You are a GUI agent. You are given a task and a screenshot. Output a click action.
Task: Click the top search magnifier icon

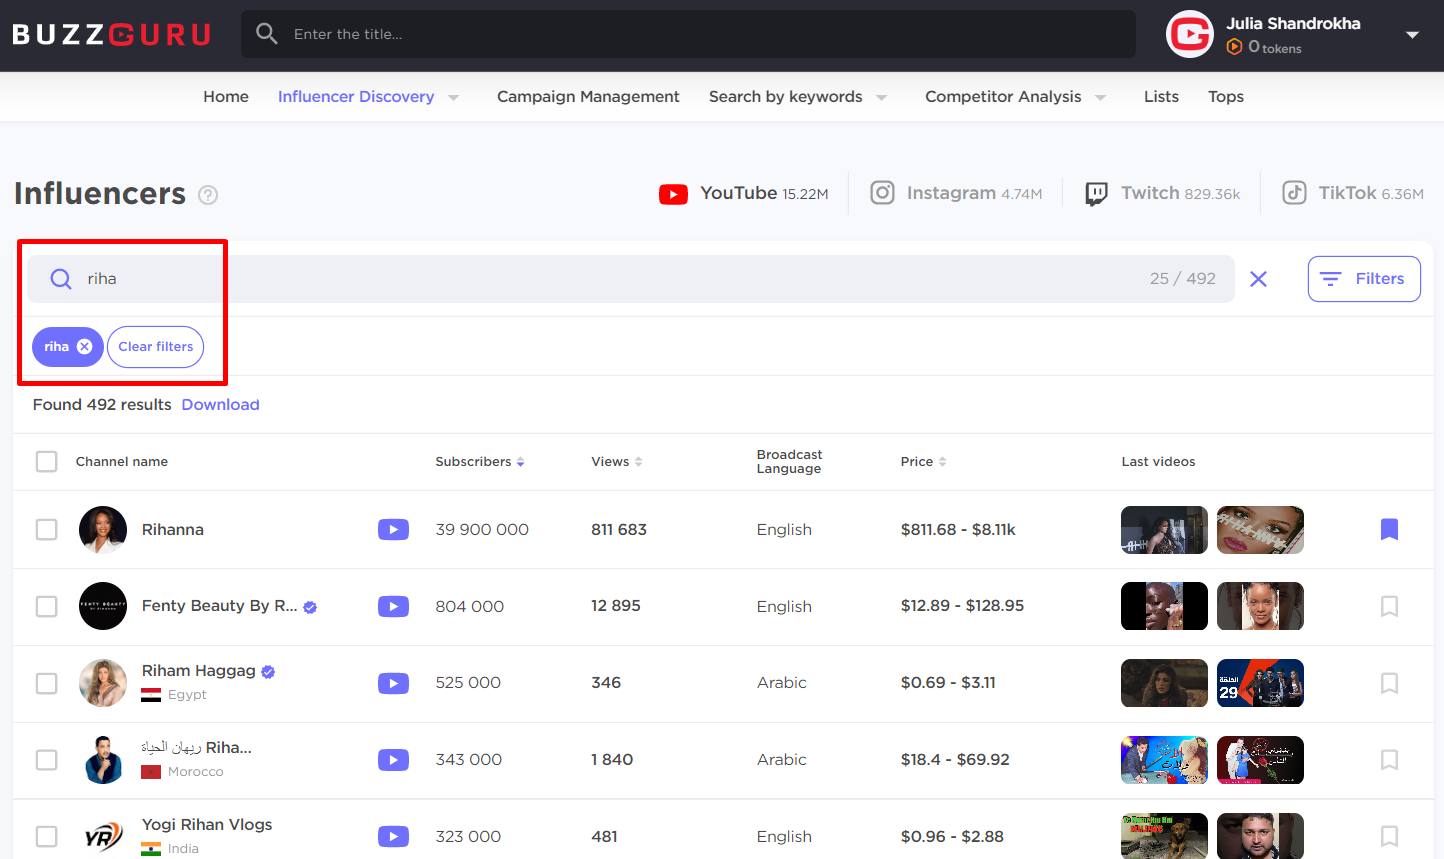click(266, 34)
